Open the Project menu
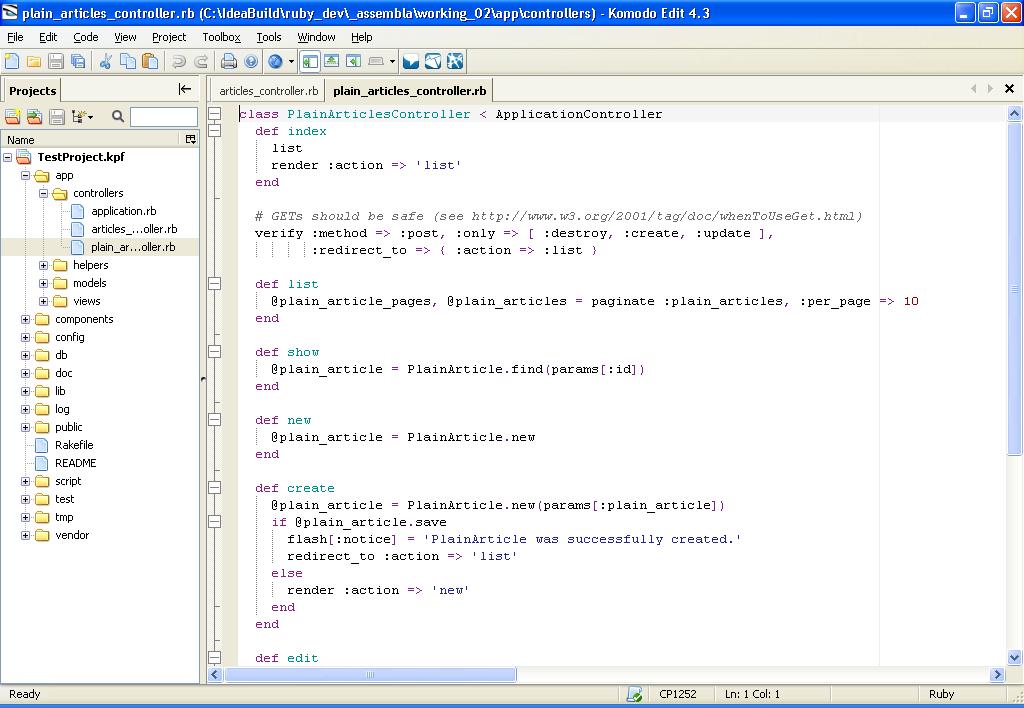Screen dimensions: 1024x708 pyautogui.click(x=168, y=37)
